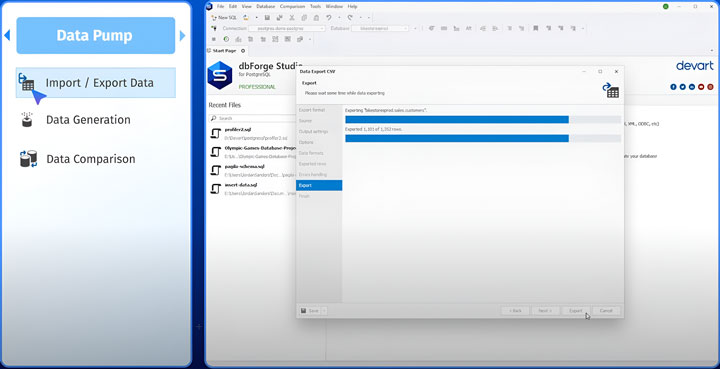This screenshot has width=720, height=369.
Task: Open the Comparison menu
Action: click(x=292, y=6)
